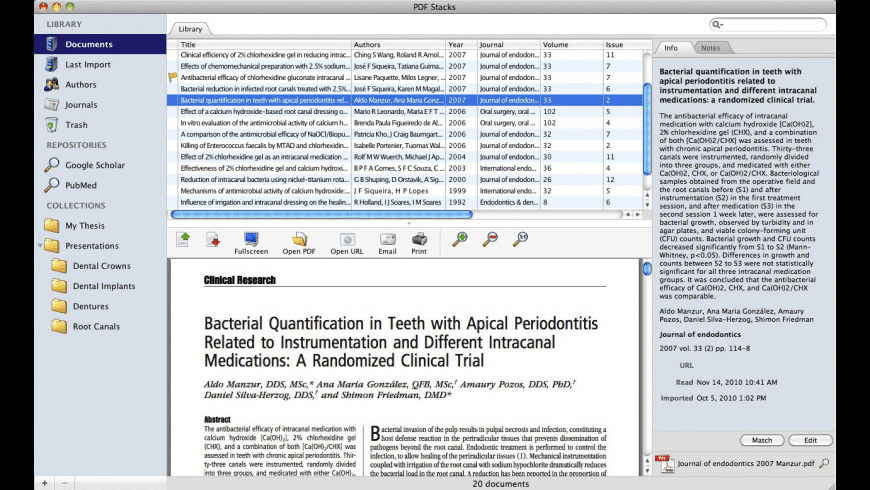Open Google Scholar repository search
Screen dimensions: 870x490
click(94, 165)
